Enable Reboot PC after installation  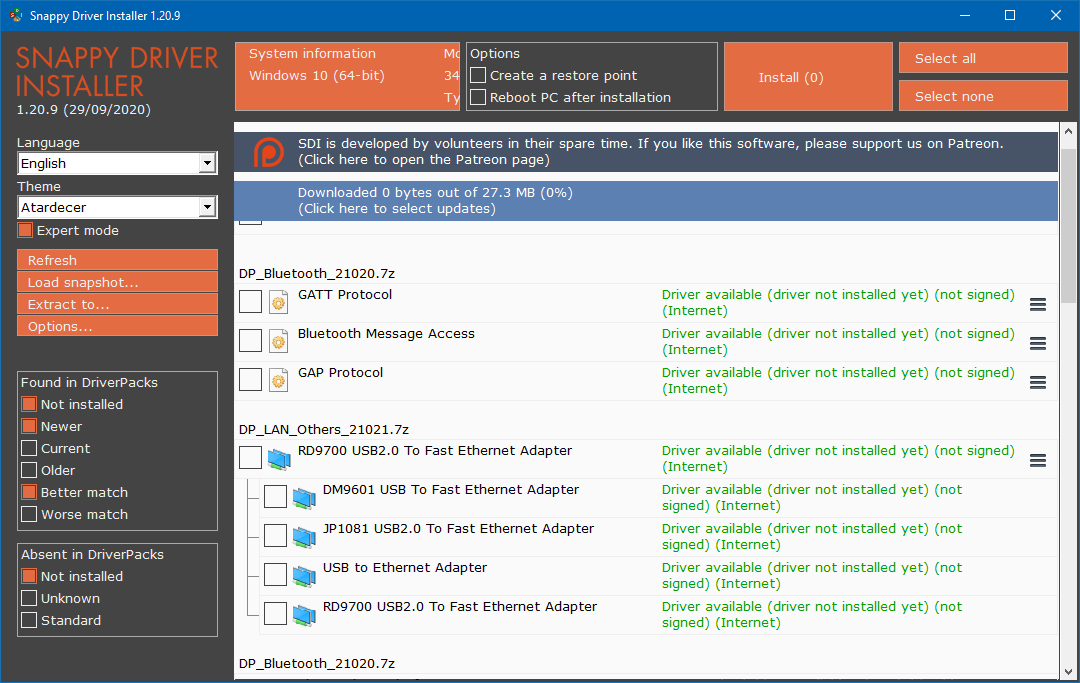[x=478, y=97]
